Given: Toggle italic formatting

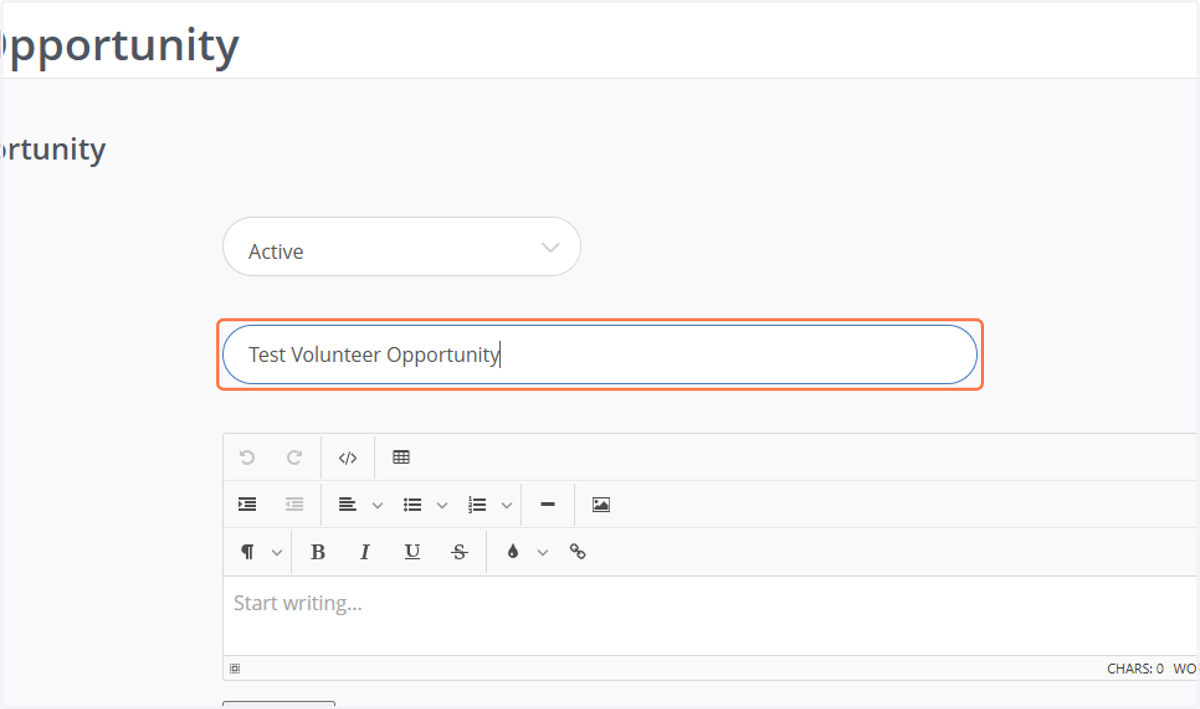Looking at the screenshot, I should click(365, 552).
